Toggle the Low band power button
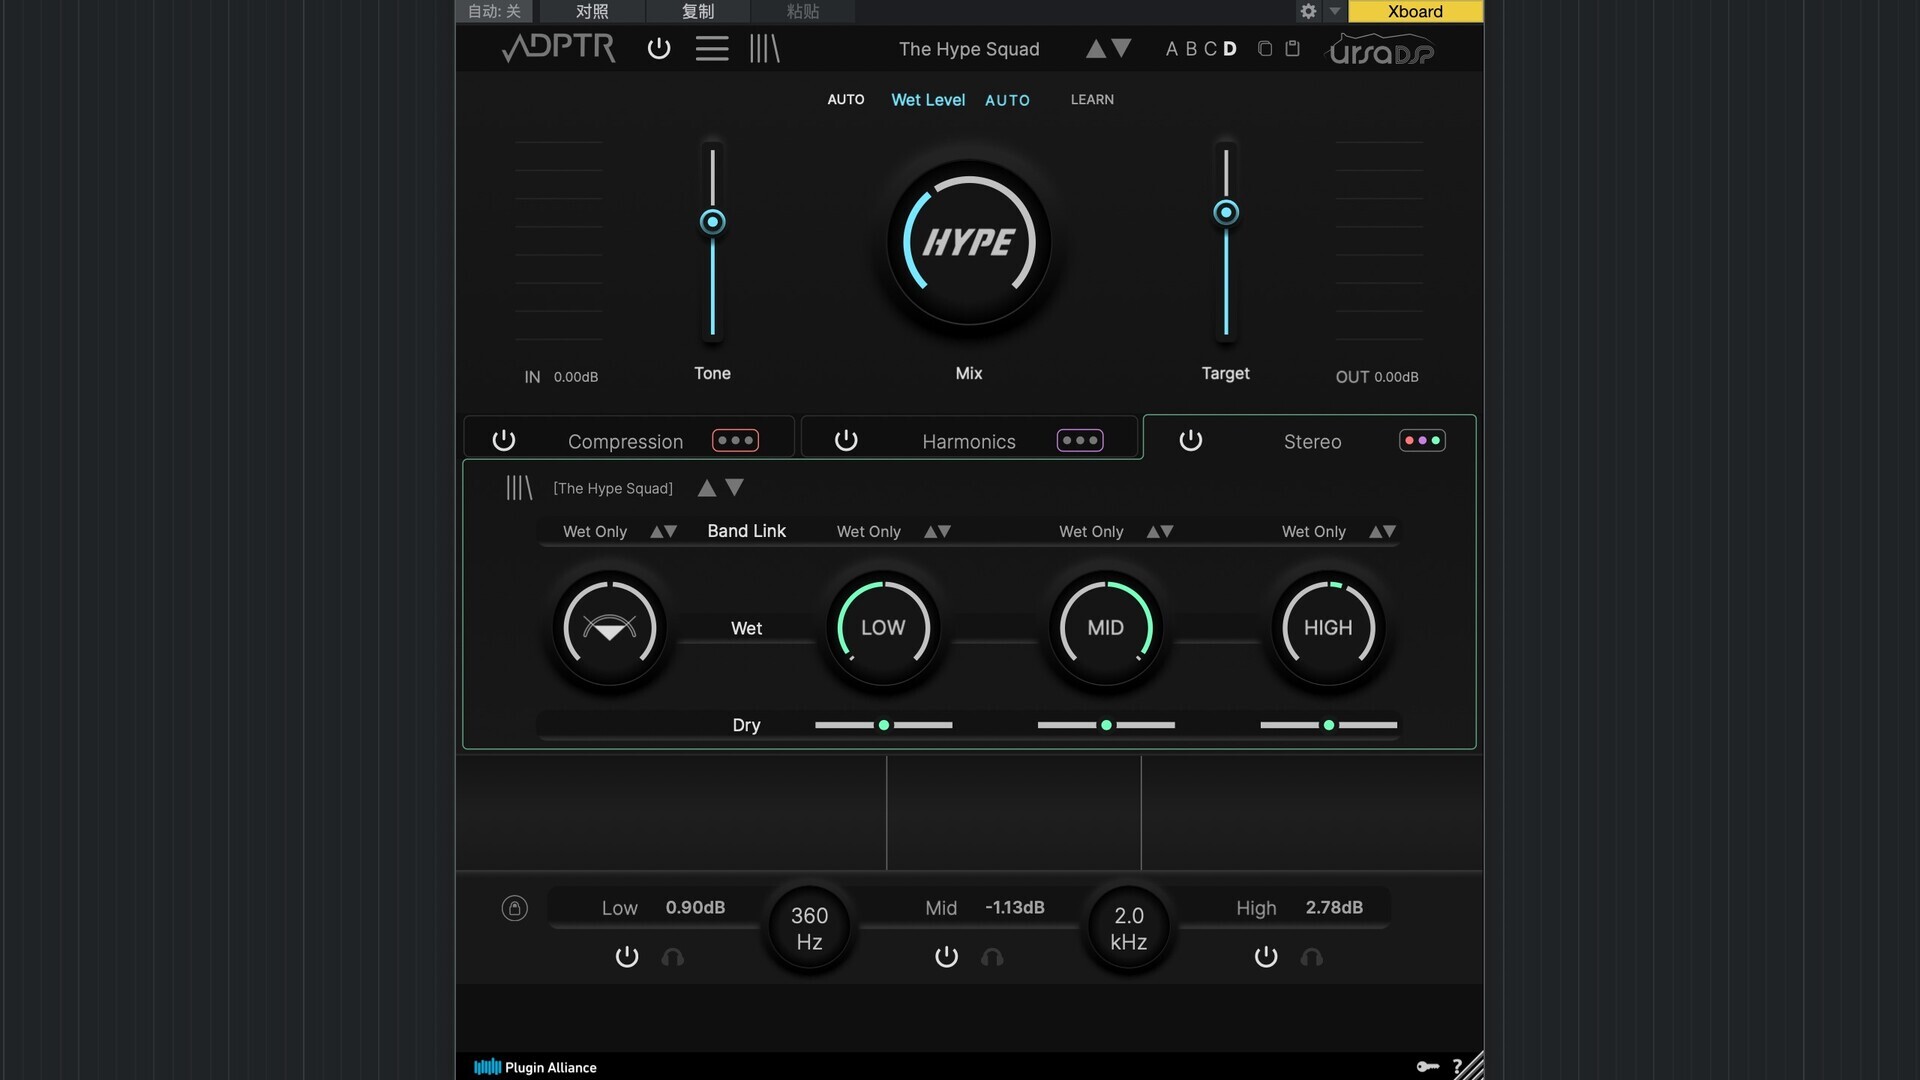The height and width of the screenshot is (1080, 1920). (x=627, y=957)
